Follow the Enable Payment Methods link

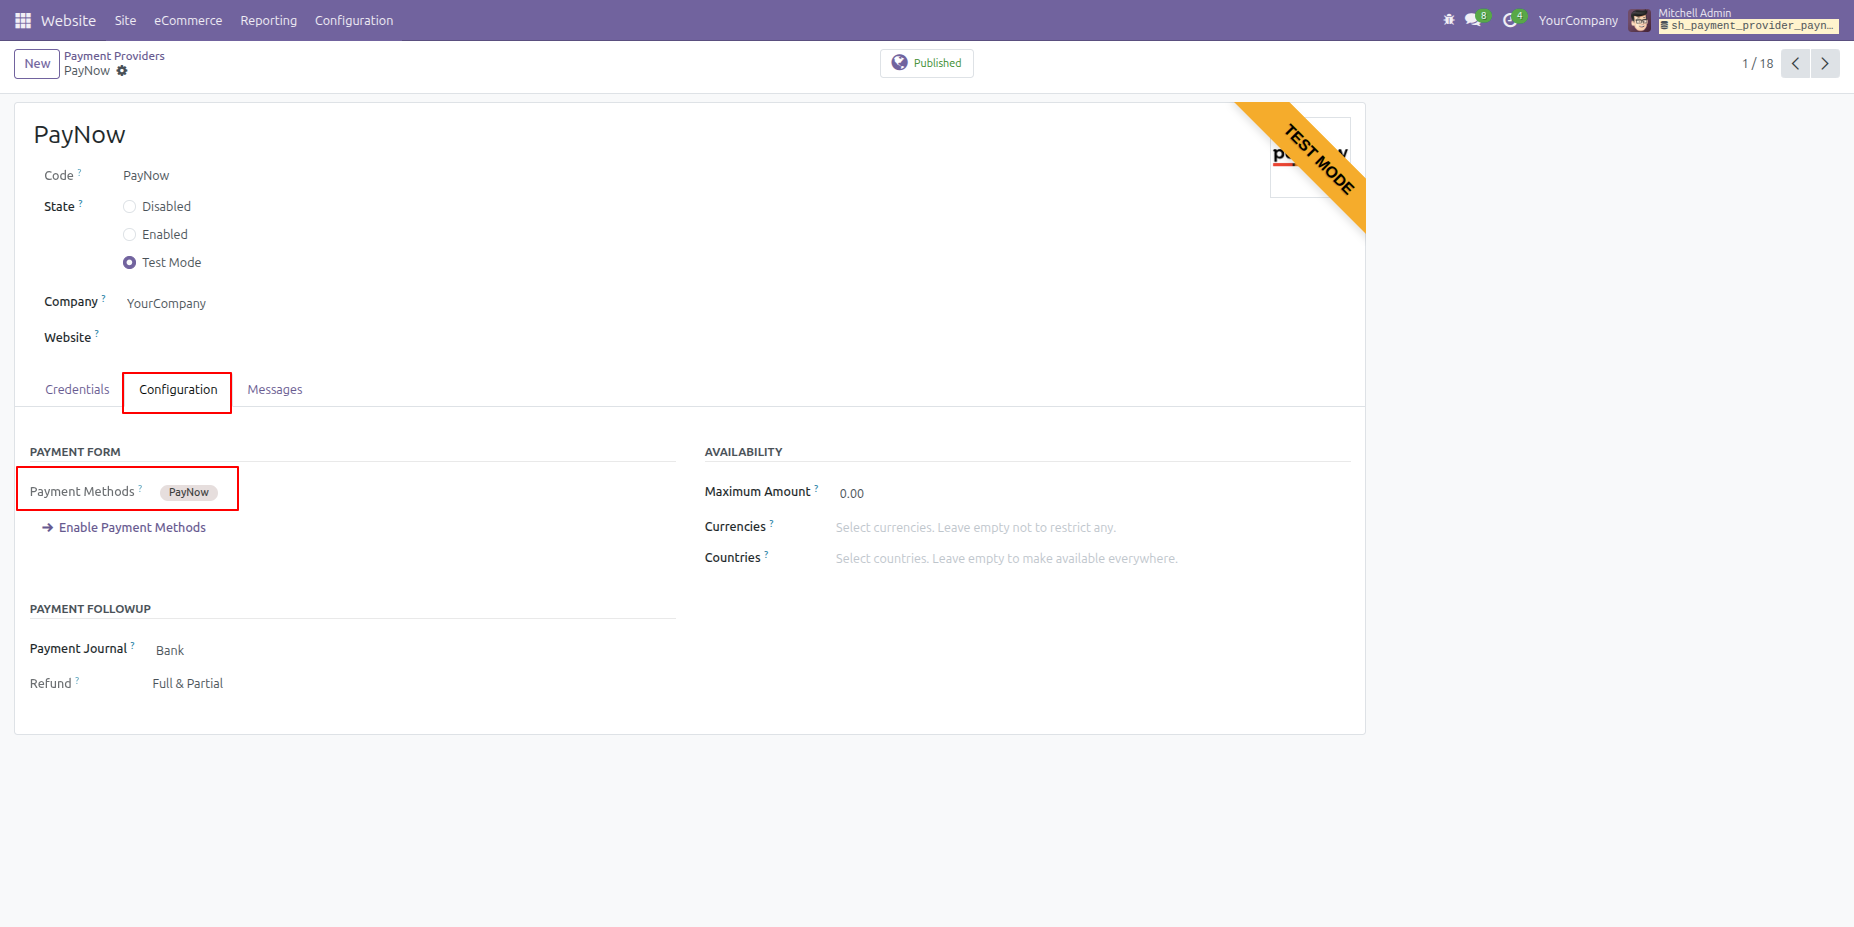pos(124,528)
